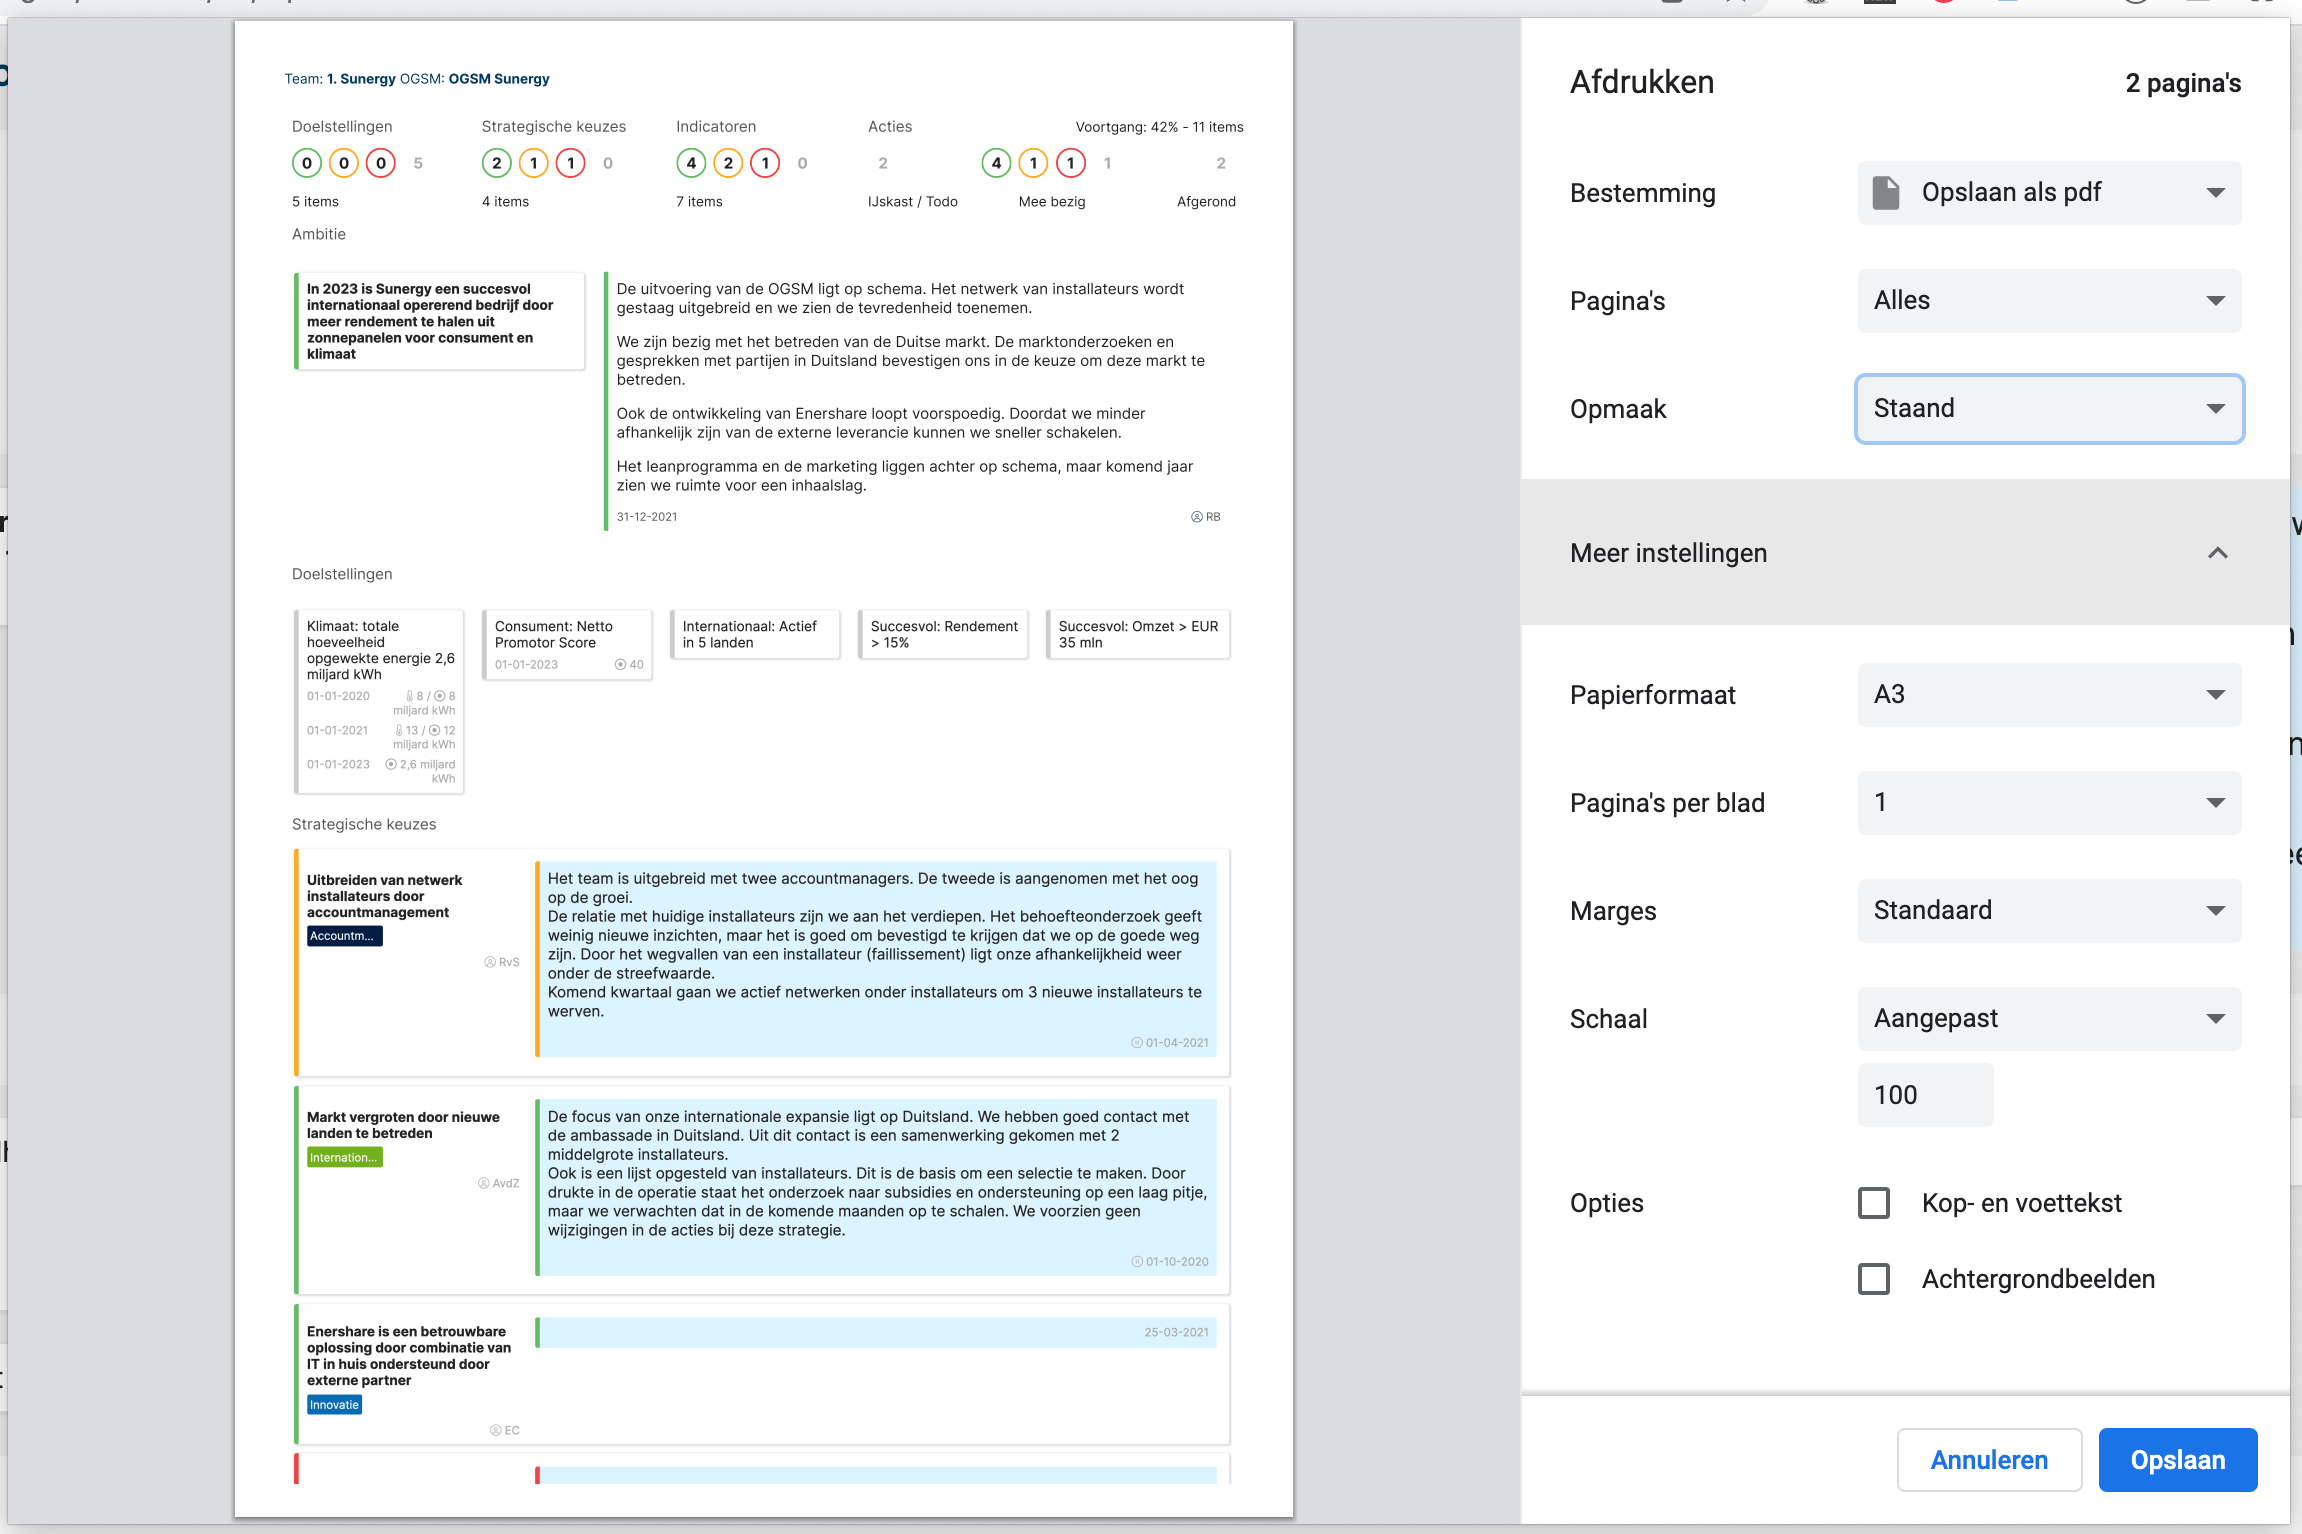Open the Papierformaat dropdown showing A3
2302x1534 pixels.
coord(2049,694)
